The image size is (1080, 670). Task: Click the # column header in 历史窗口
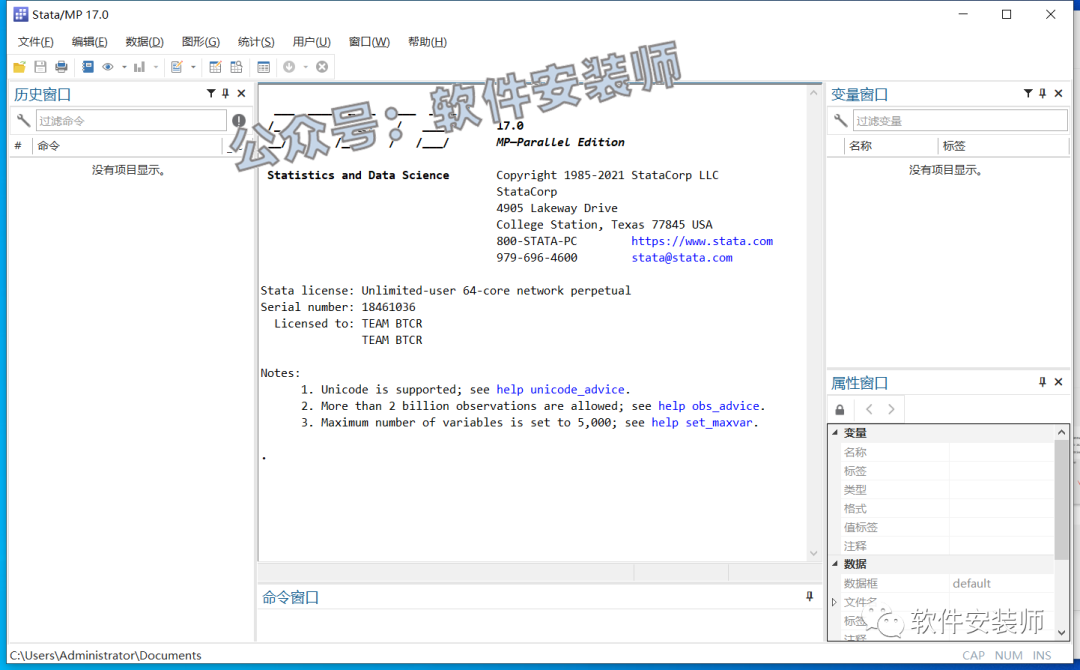[19, 146]
